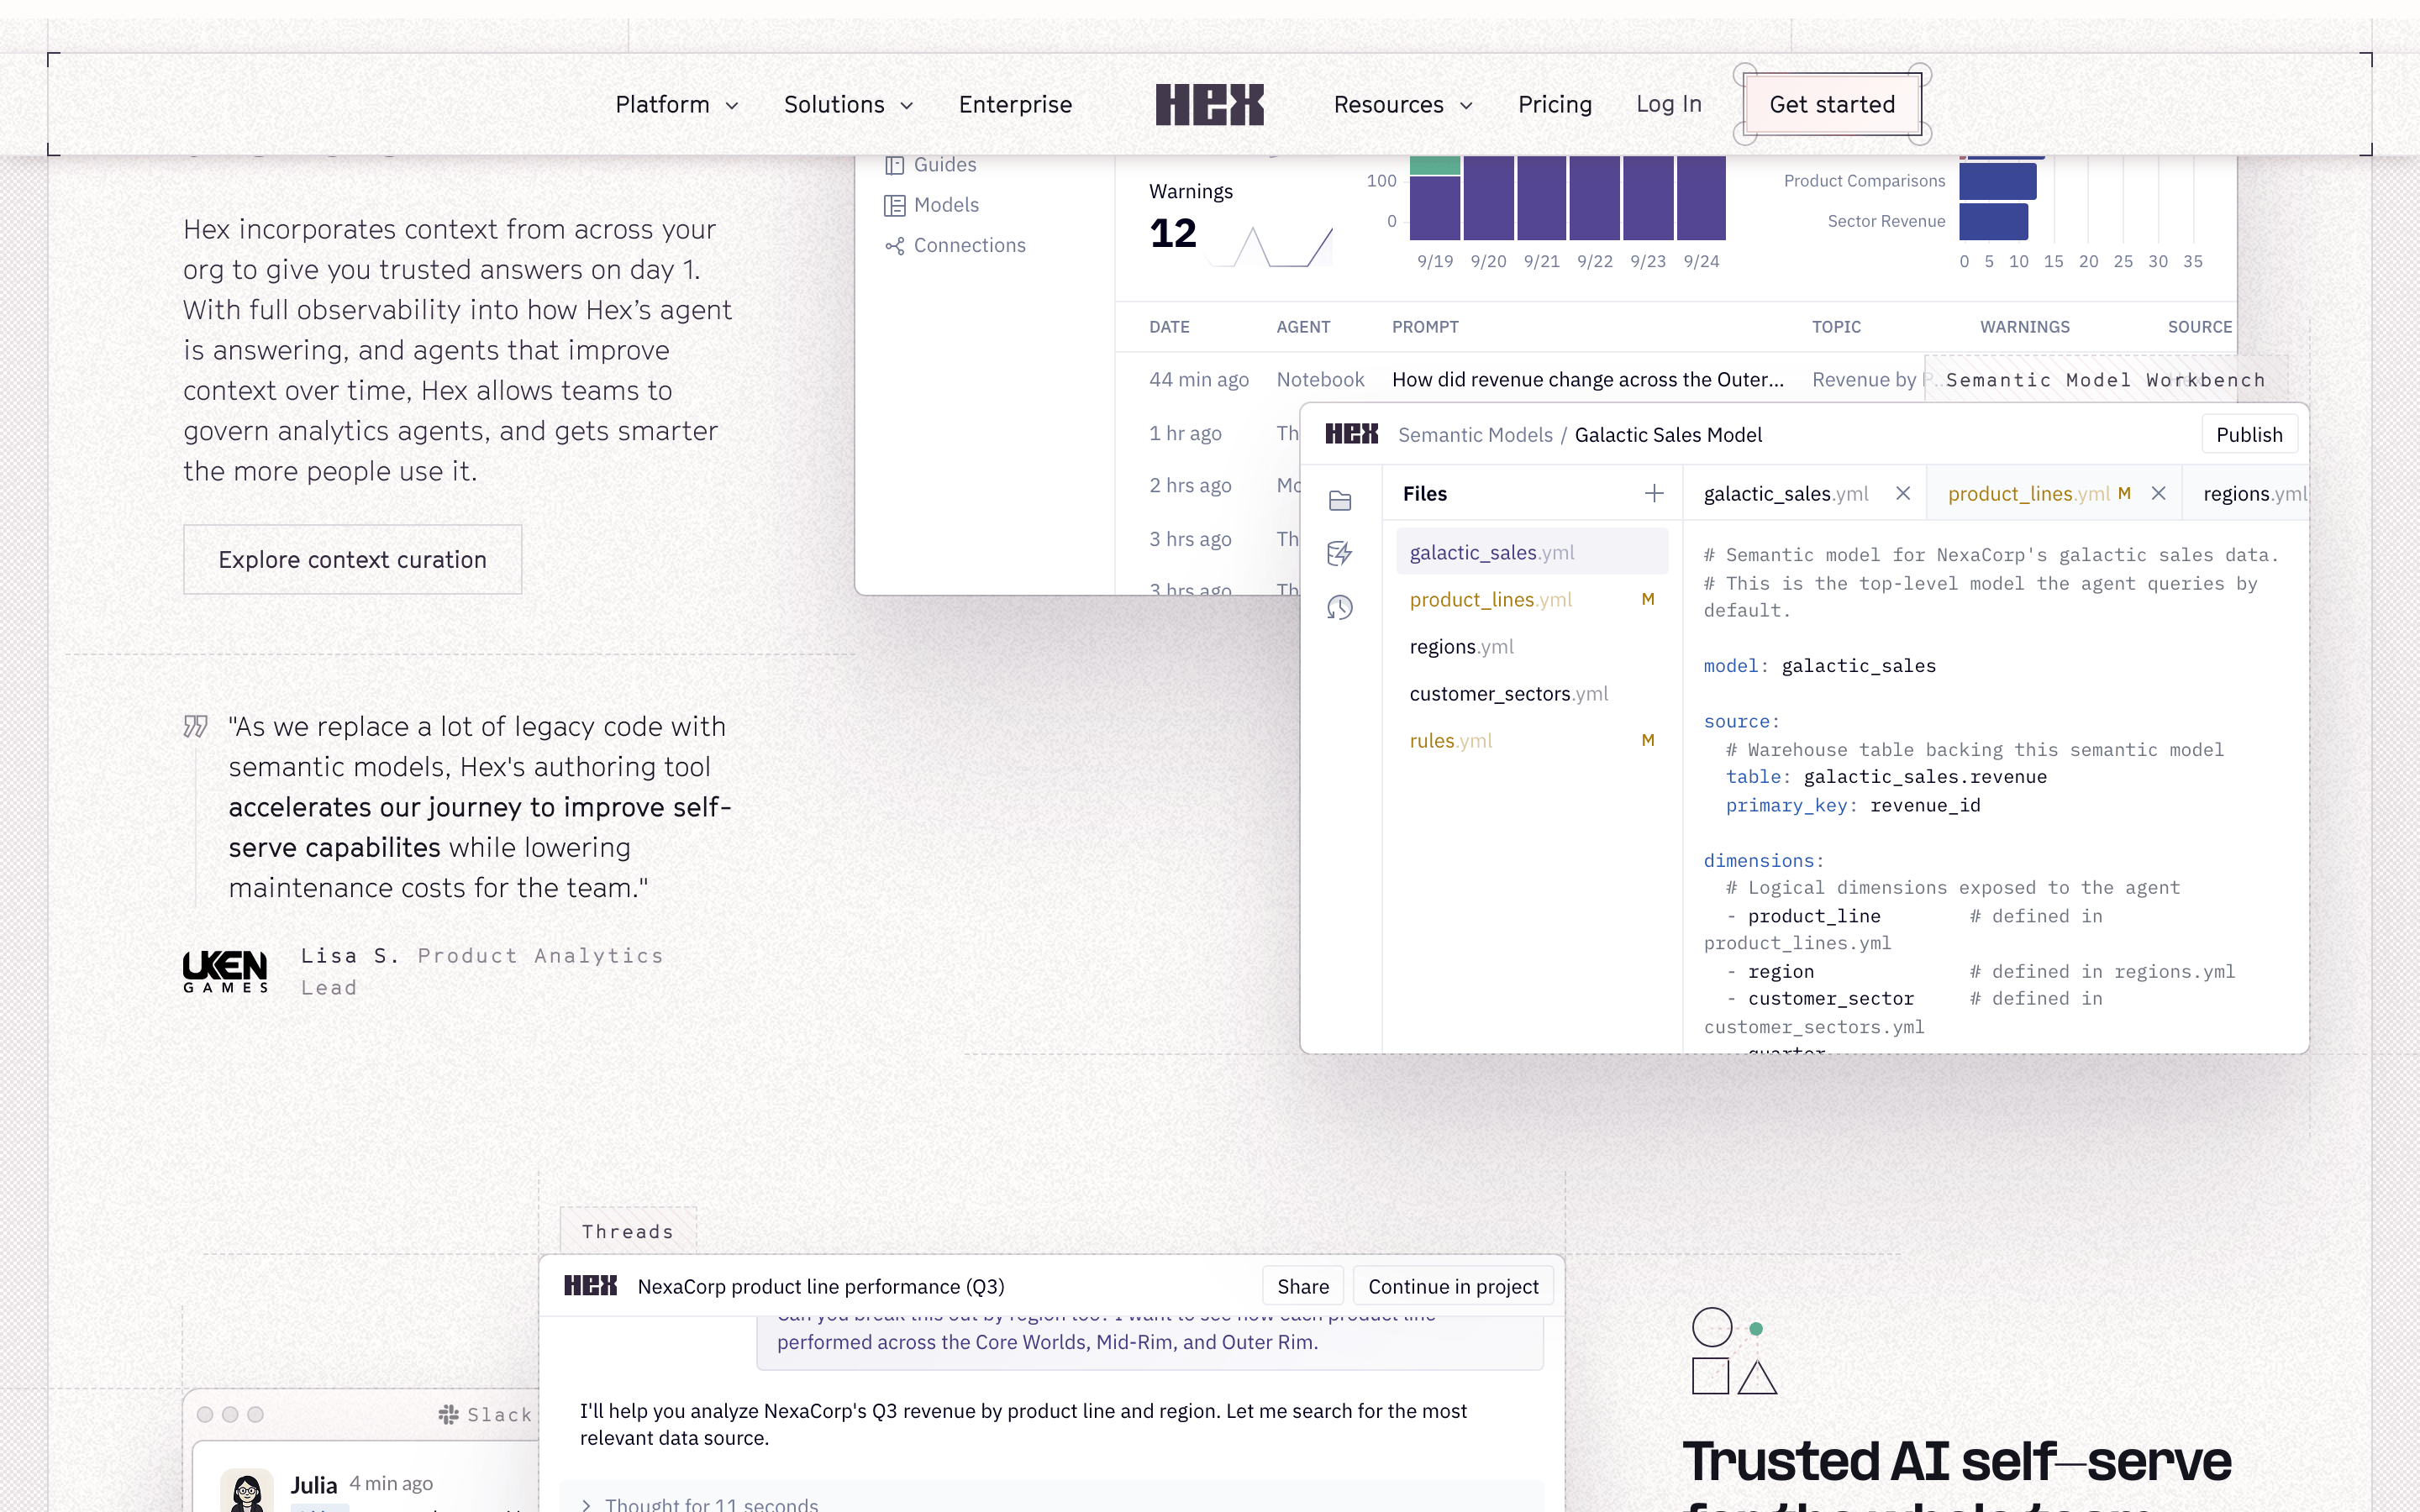Click the '44 min ago' prompt row
Image resolution: width=2420 pixels, height=1512 pixels.
click(1676, 379)
